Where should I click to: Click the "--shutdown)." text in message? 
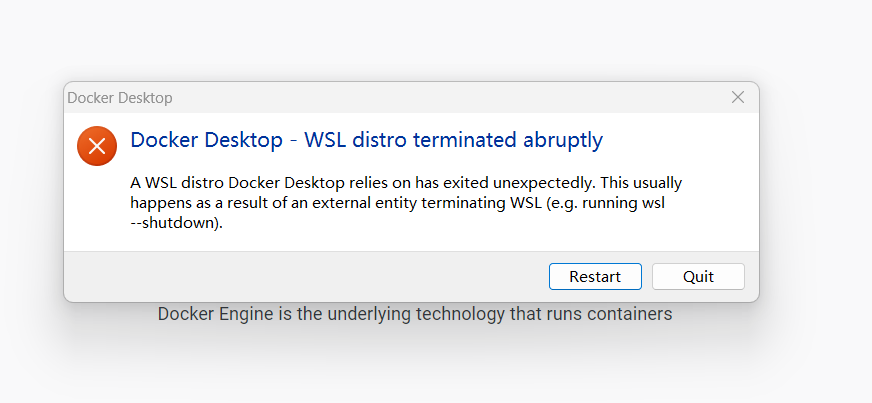(176, 223)
